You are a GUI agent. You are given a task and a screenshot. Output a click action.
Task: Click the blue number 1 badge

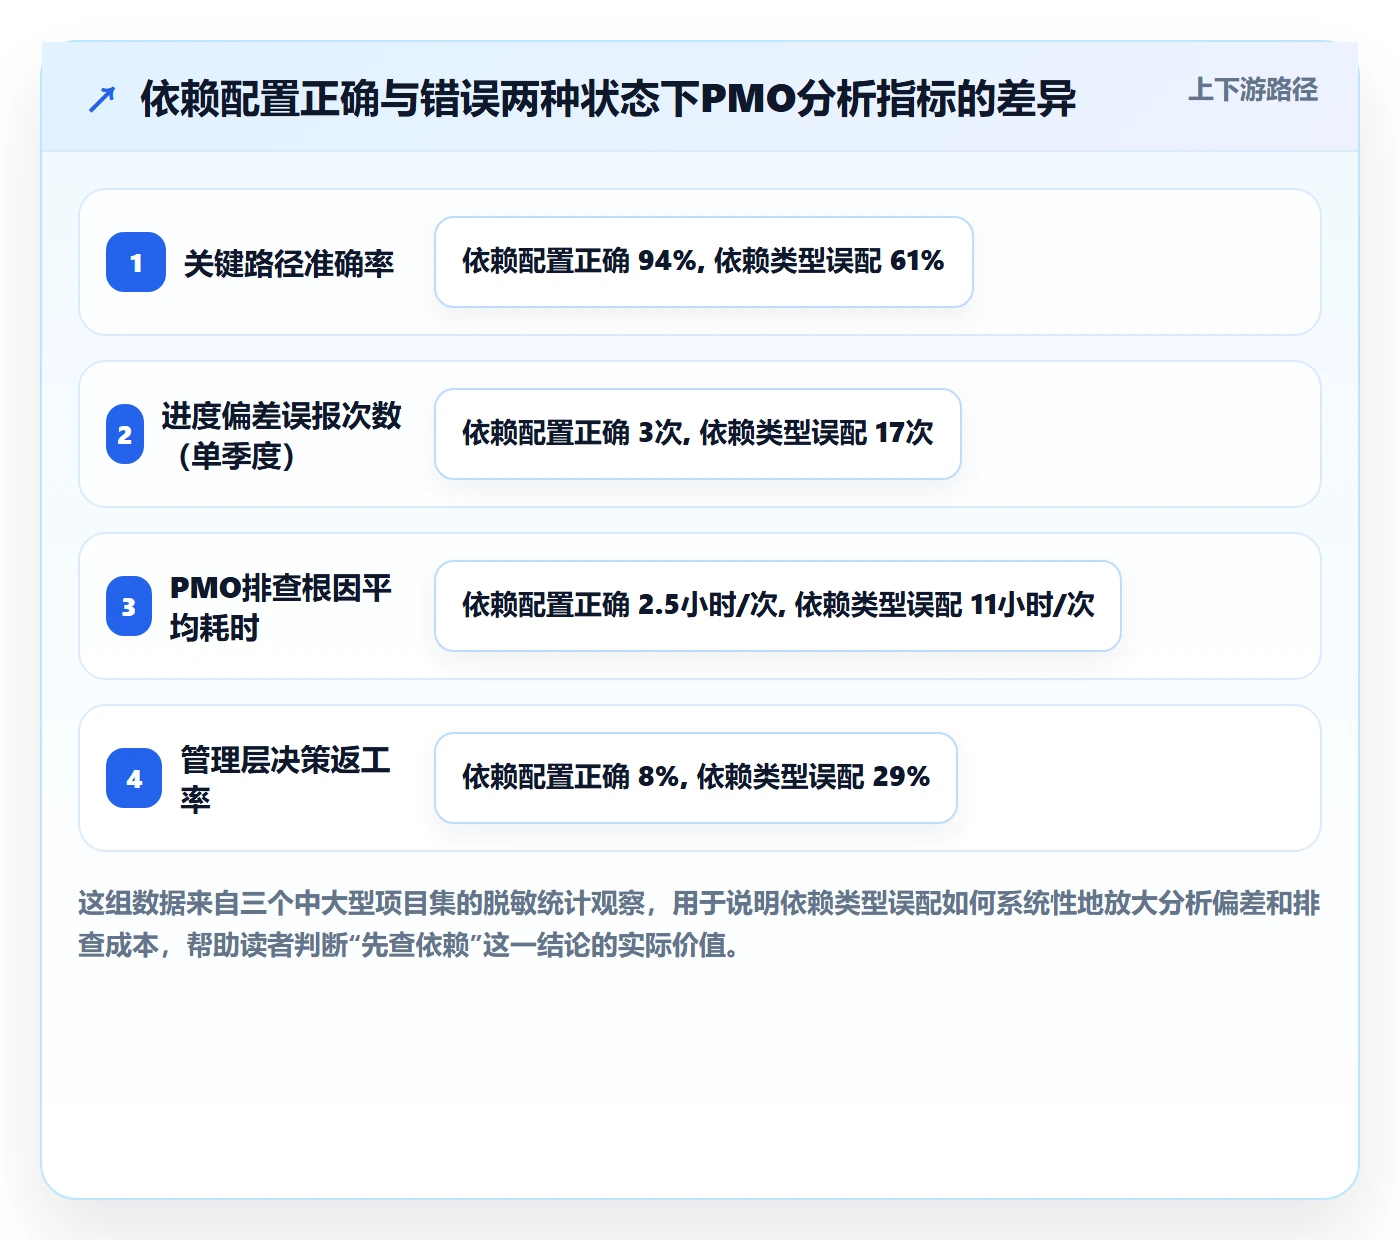pyautogui.click(x=136, y=262)
